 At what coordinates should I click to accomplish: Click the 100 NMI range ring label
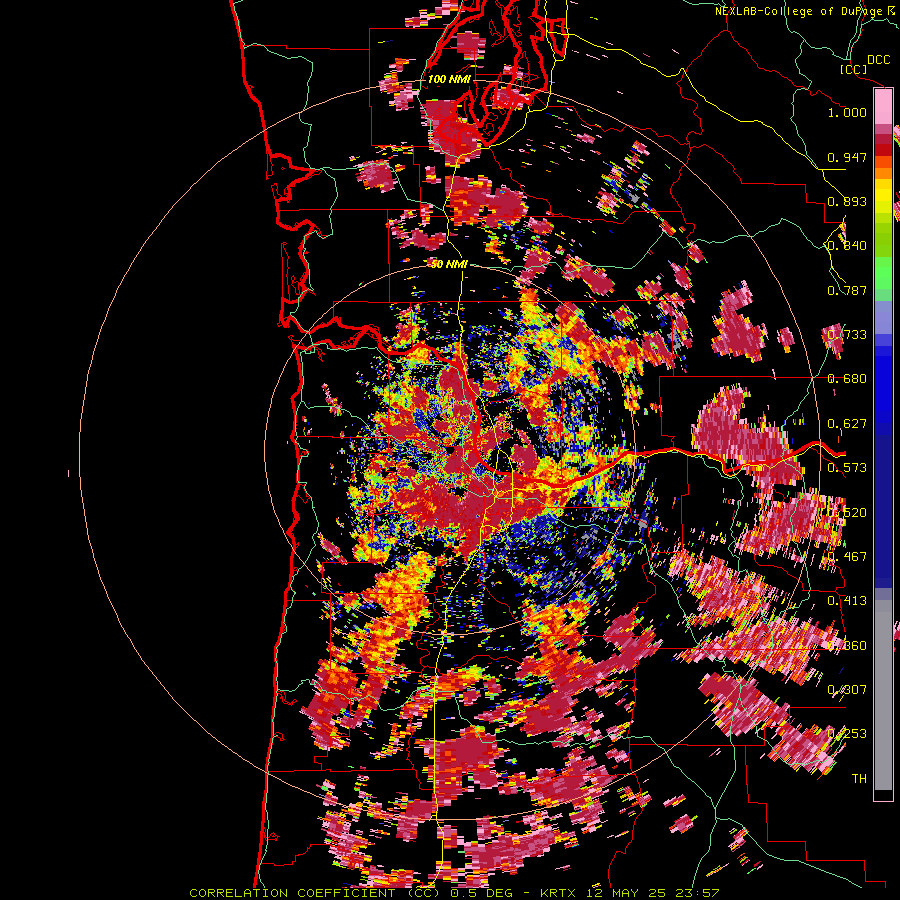tap(448, 79)
